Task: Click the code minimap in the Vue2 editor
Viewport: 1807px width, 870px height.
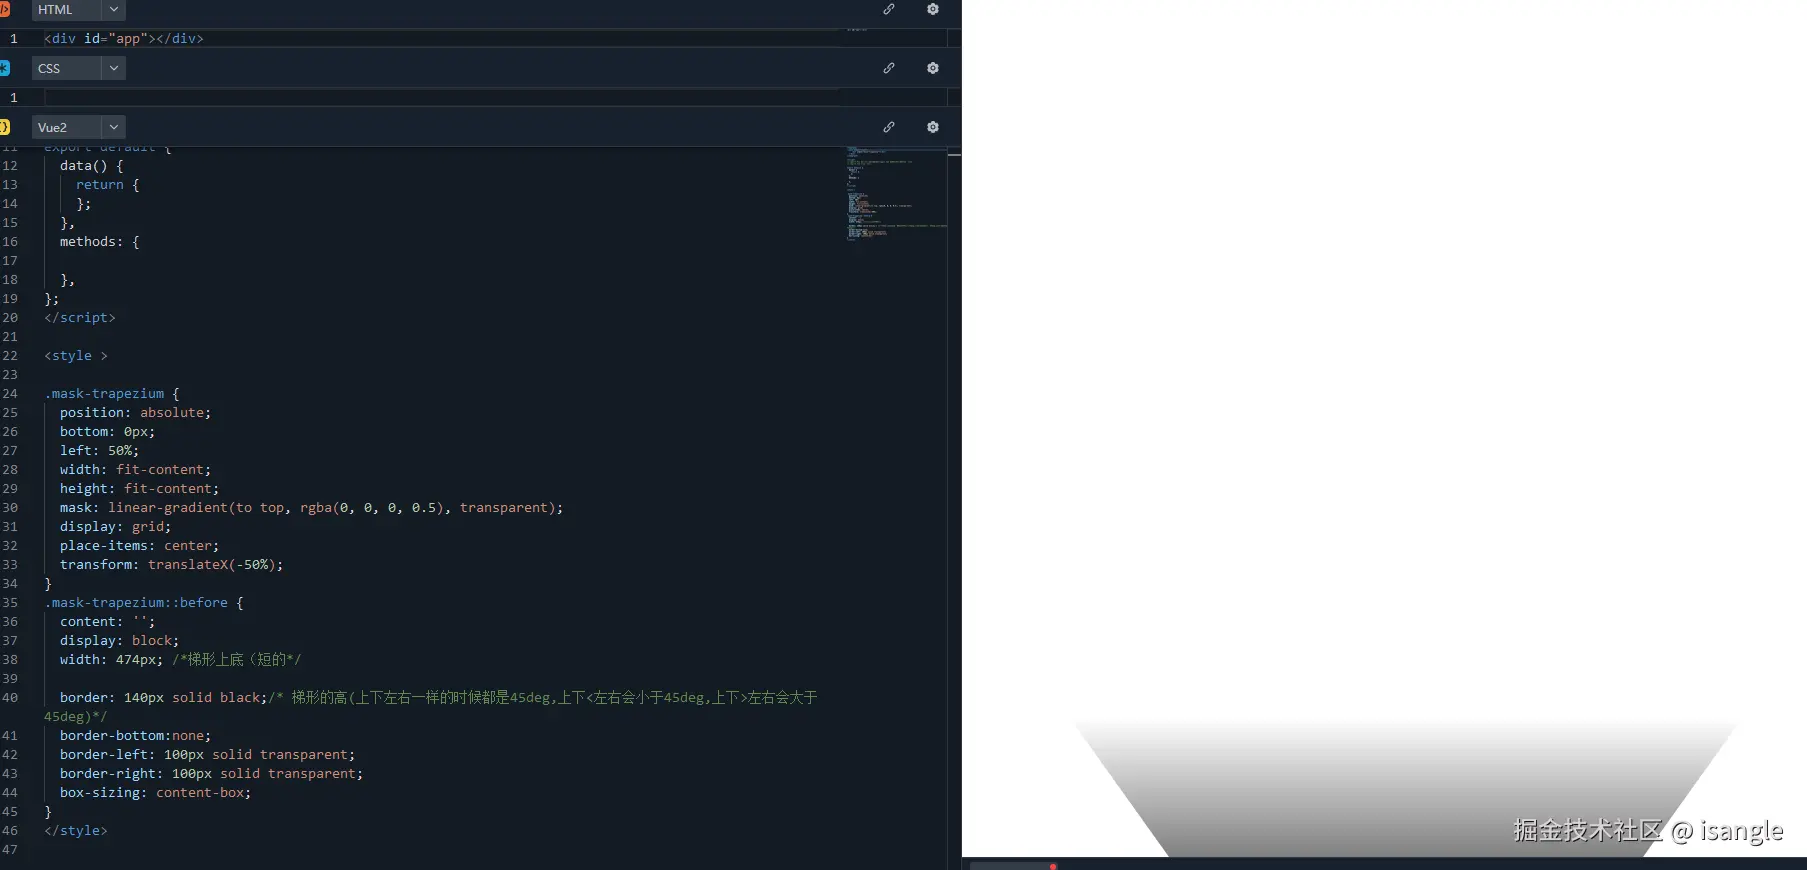Action: coord(895,195)
